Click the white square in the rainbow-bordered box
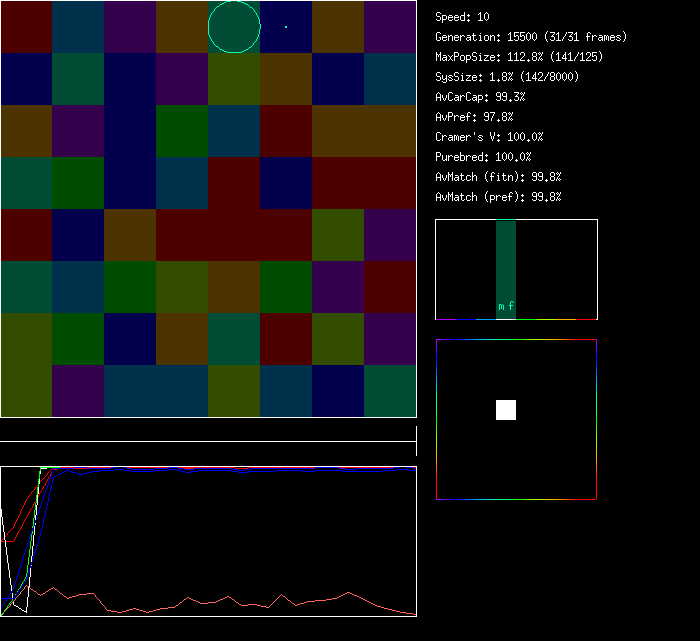The height and width of the screenshot is (641, 700). click(506, 410)
